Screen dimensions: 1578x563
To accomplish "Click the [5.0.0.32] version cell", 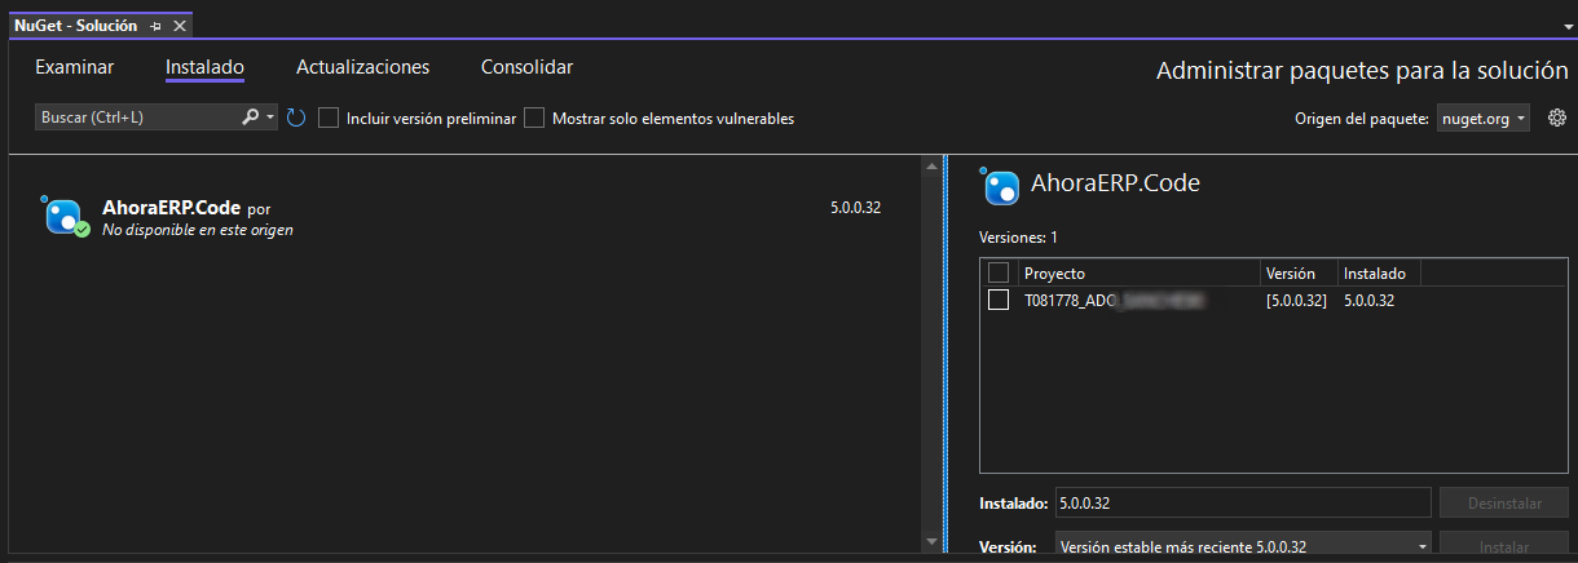I will (x=1296, y=300).
